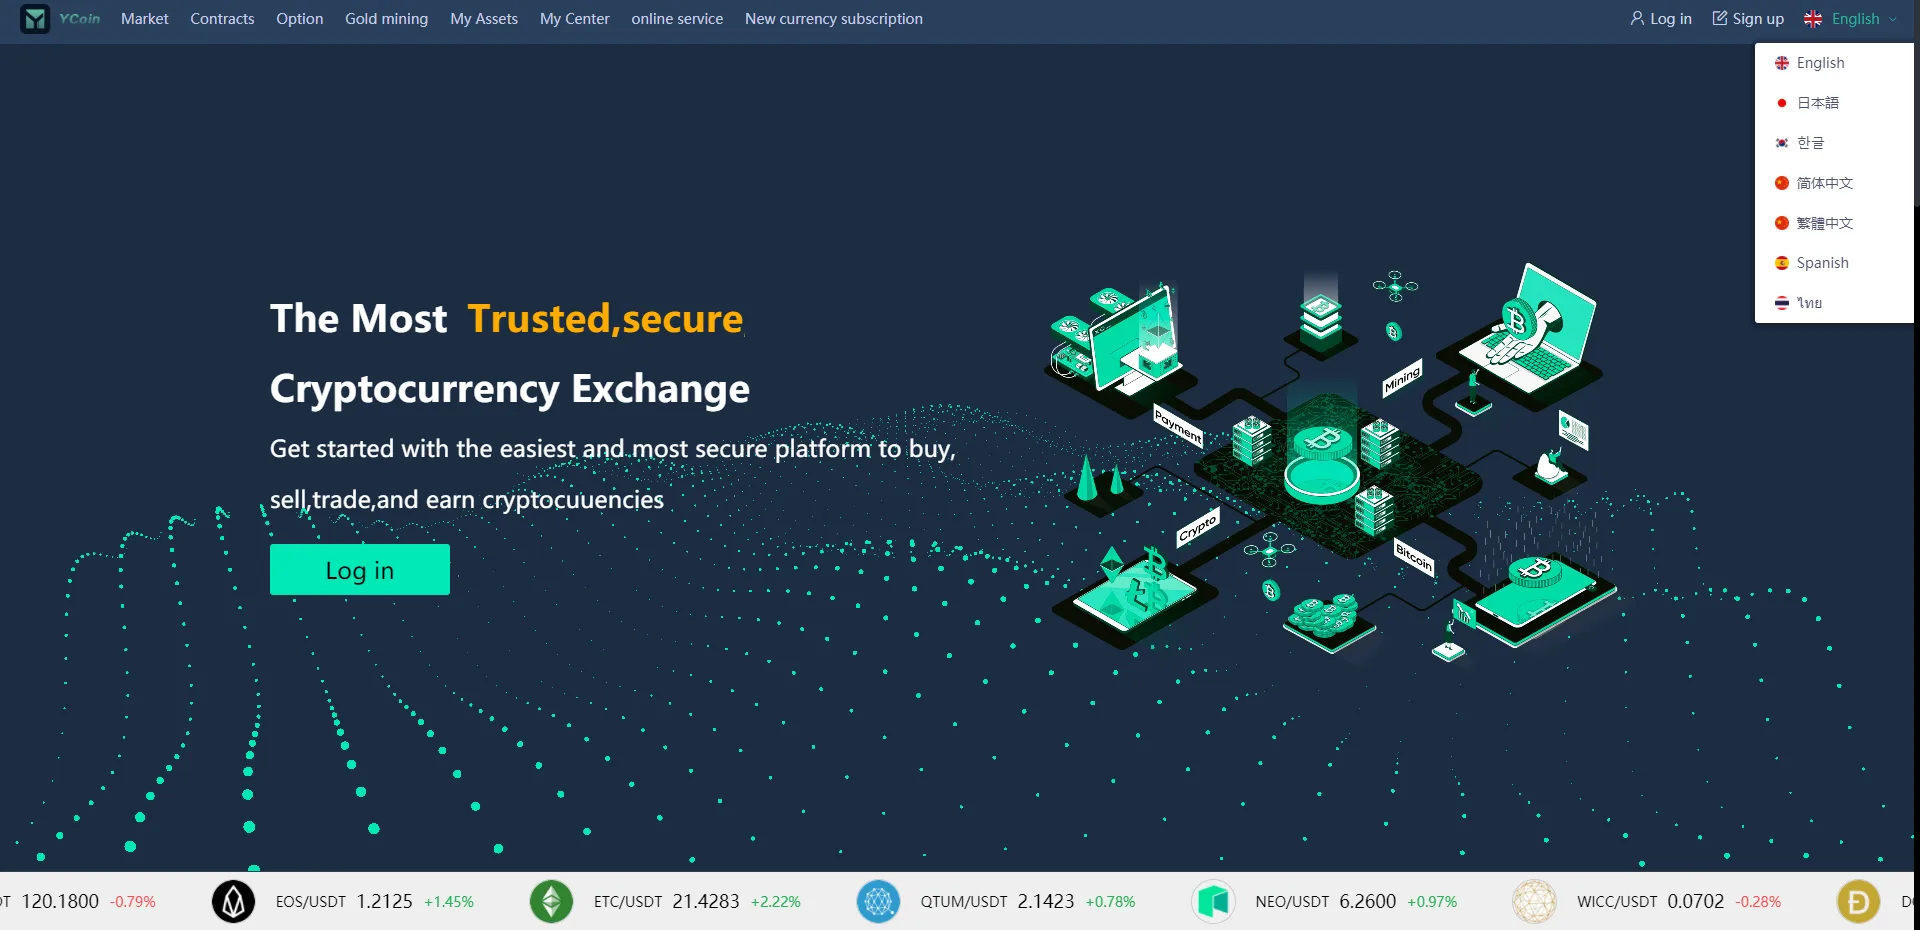Click the ETC price 21.4283
1920x930 pixels.
click(x=706, y=901)
